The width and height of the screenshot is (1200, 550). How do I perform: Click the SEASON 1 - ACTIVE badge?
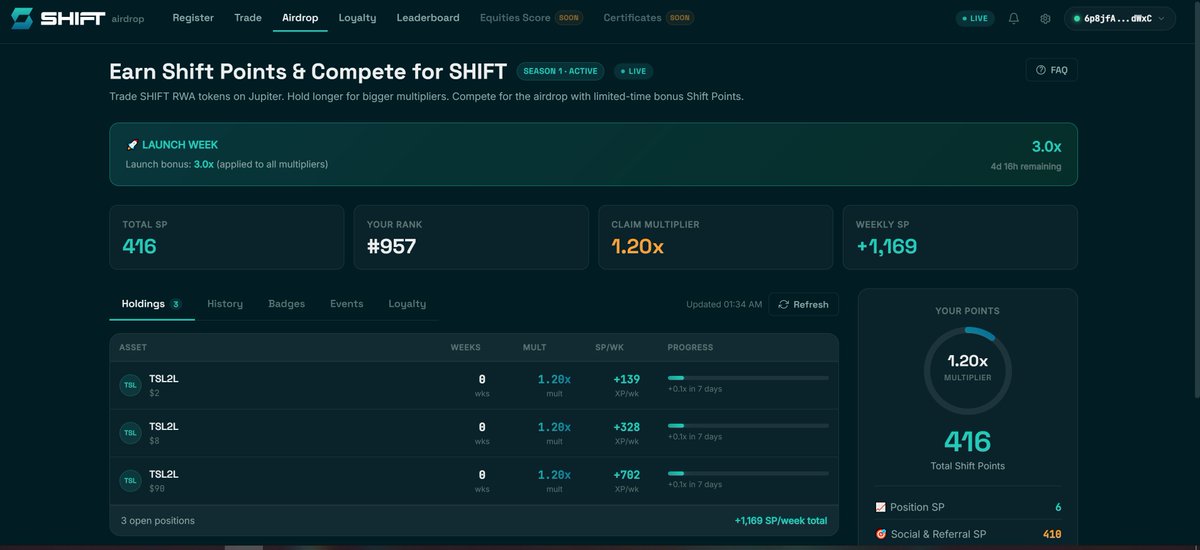click(560, 71)
